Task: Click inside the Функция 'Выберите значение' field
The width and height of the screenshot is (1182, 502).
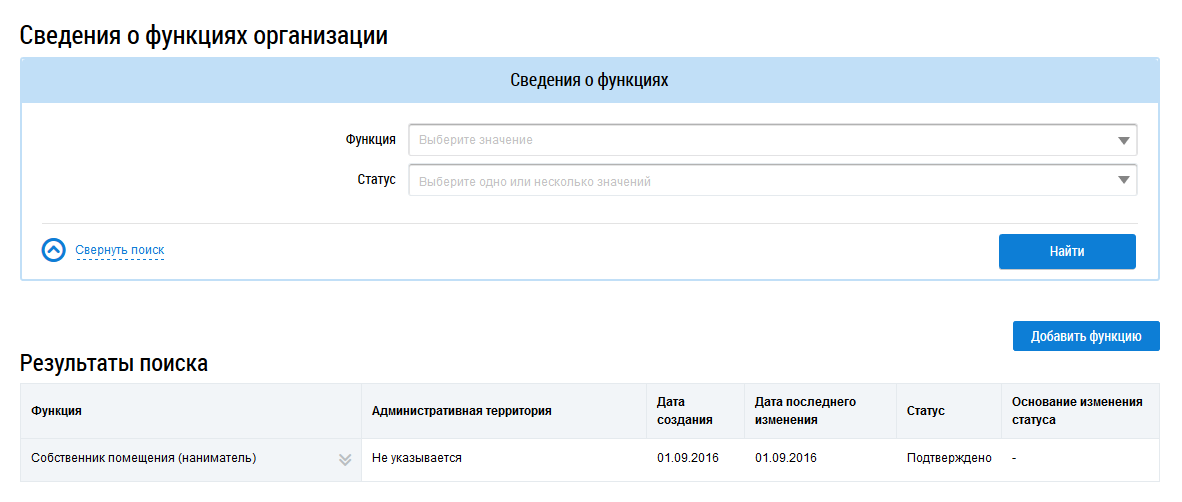Action: pyautogui.click(x=760, y=140)
